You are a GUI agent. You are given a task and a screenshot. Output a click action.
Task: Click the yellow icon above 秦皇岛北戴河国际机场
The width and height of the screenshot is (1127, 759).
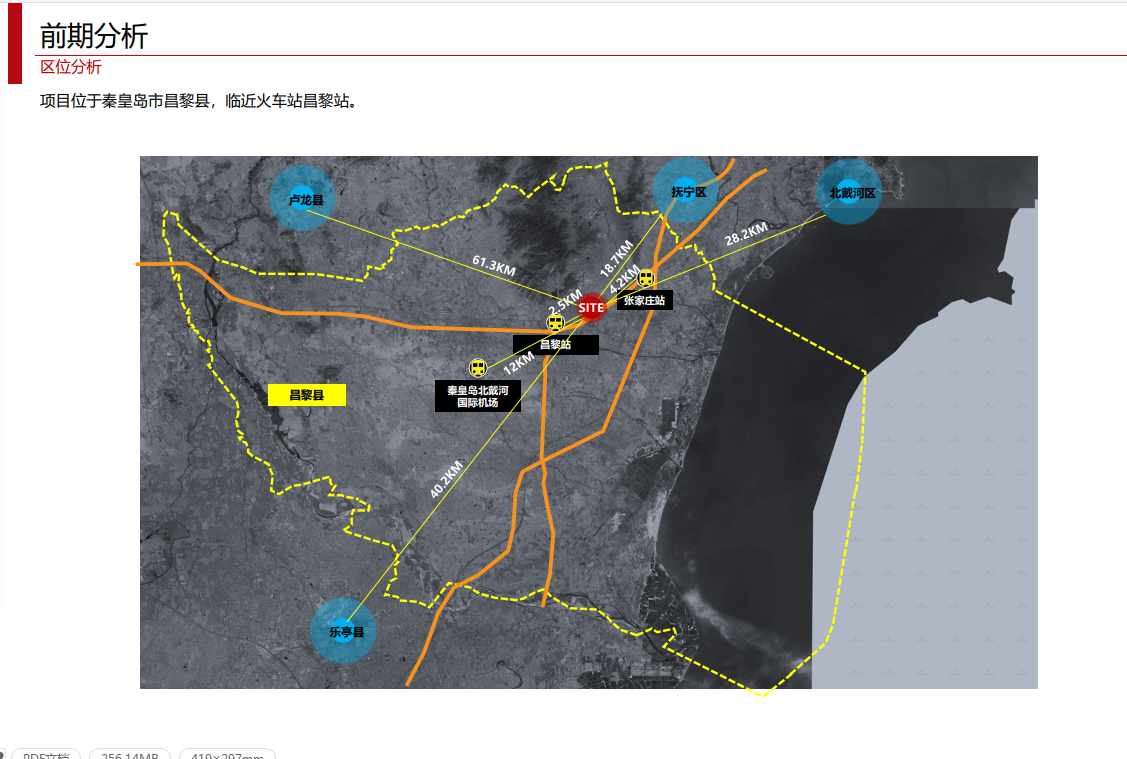point(478,369)
